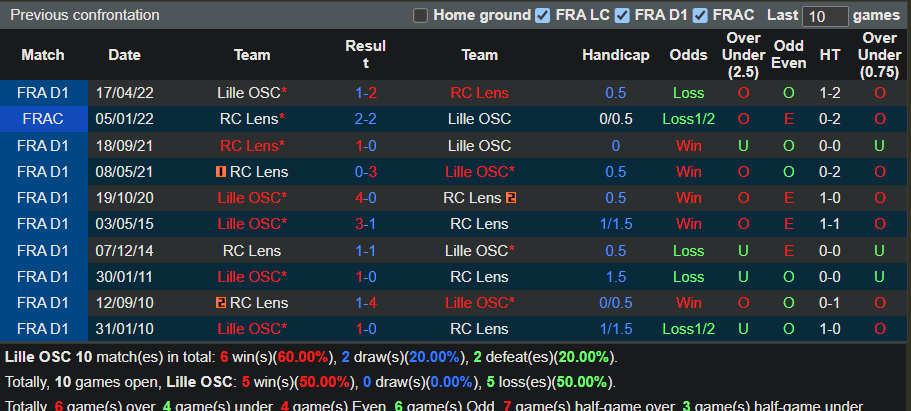This screenshot has height=411, width=911.
Task: Click the 4-0 score from 19/10/20
Action: tap(365, 198)
